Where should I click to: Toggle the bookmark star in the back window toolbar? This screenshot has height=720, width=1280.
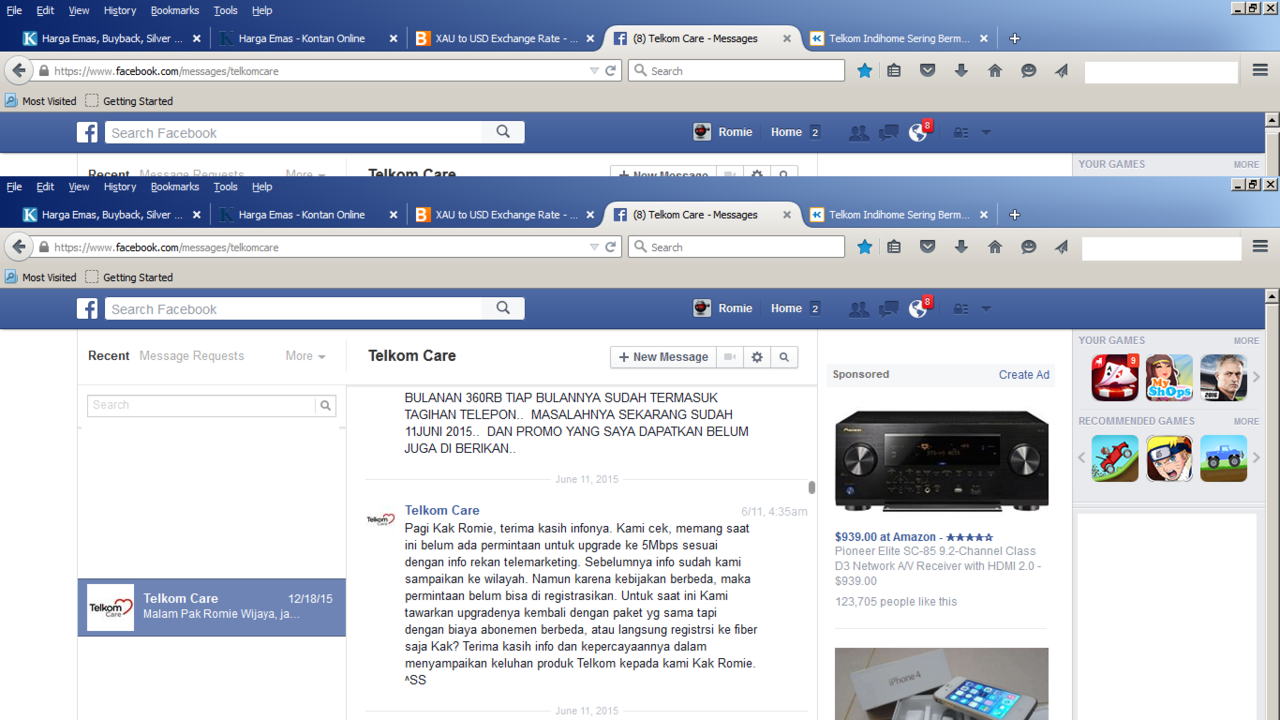tap(865, 71)
